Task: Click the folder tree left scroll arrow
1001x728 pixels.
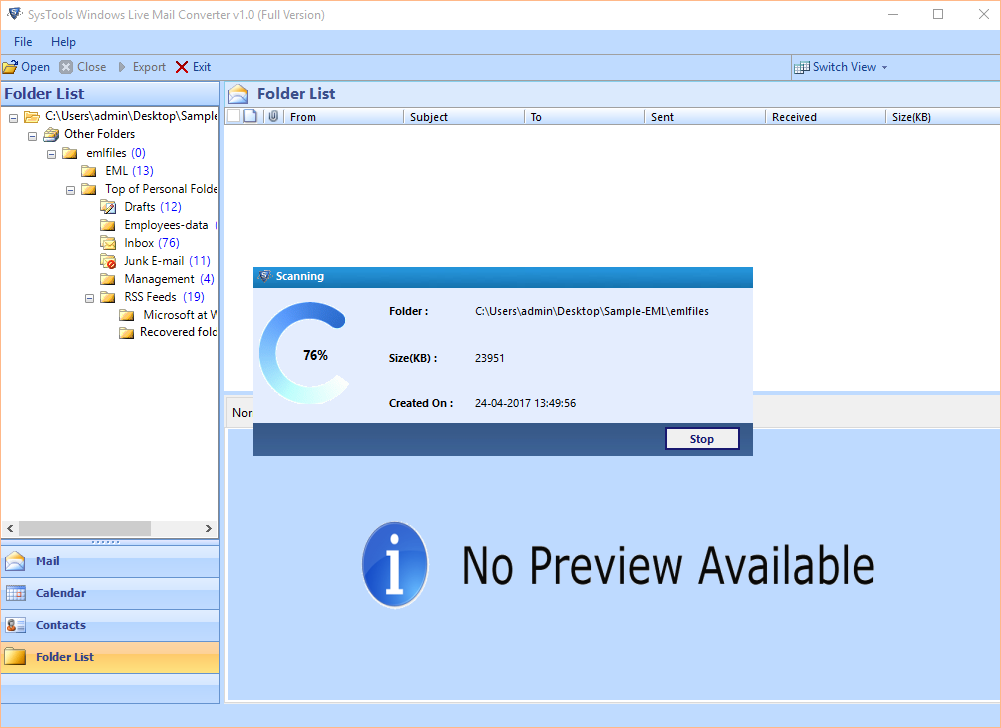Action: click(10, 528)
